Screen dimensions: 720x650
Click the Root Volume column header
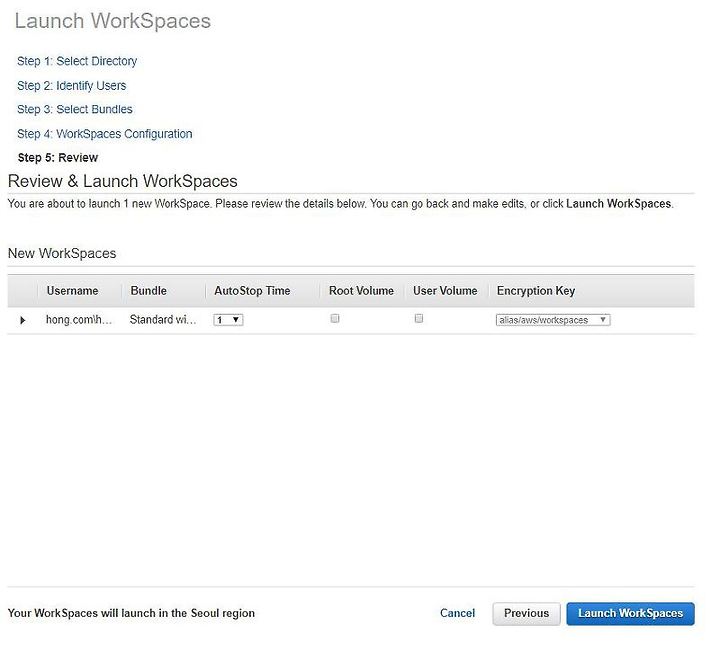coord(361,291)
